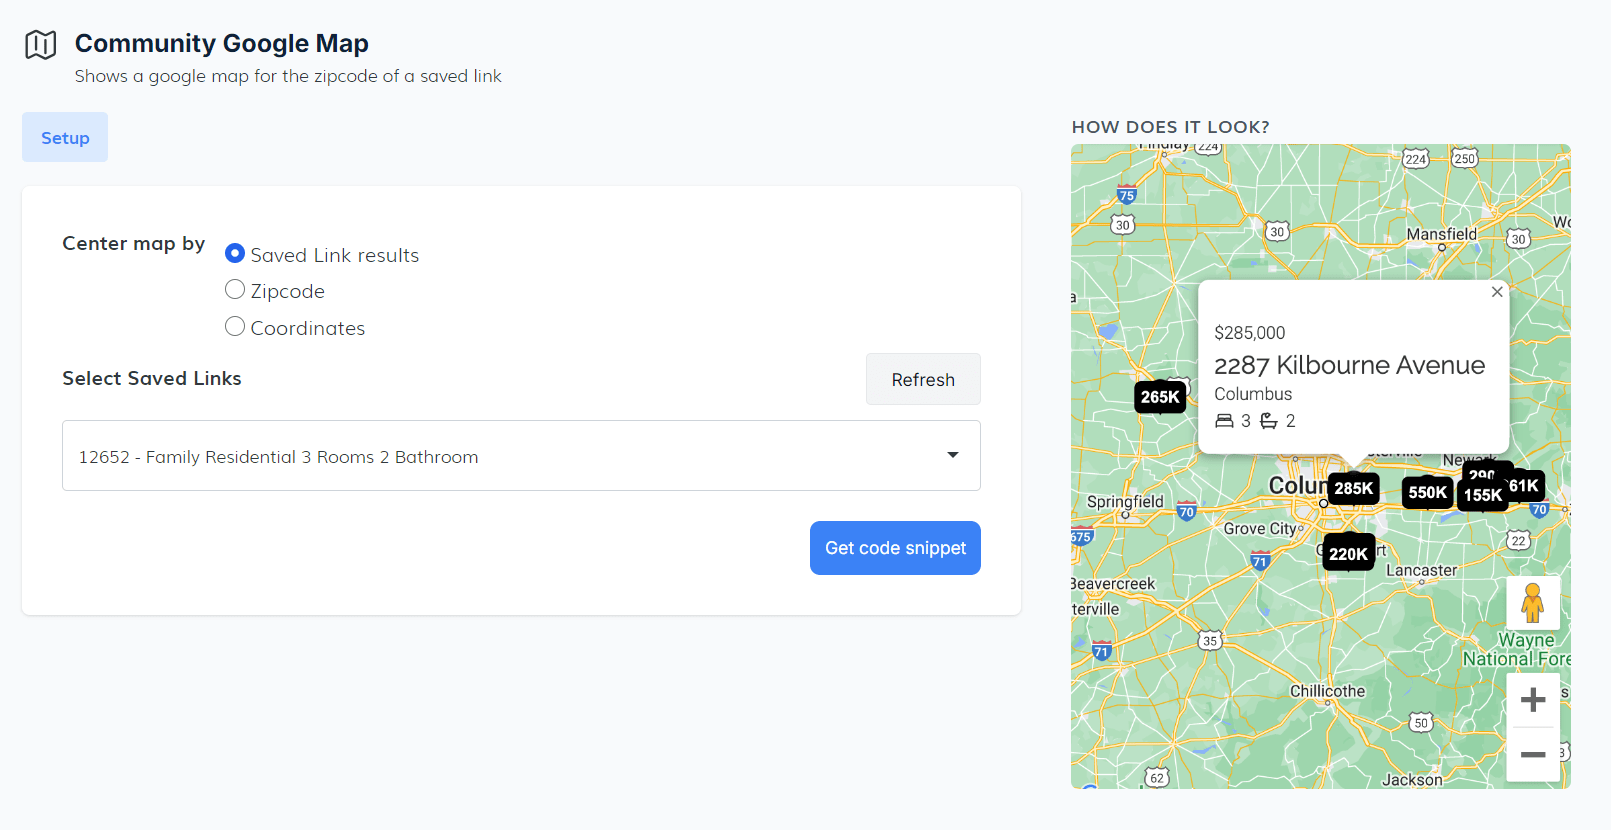
Task: Select the 265K price marker on map
Action: (x=1160, y=397)
